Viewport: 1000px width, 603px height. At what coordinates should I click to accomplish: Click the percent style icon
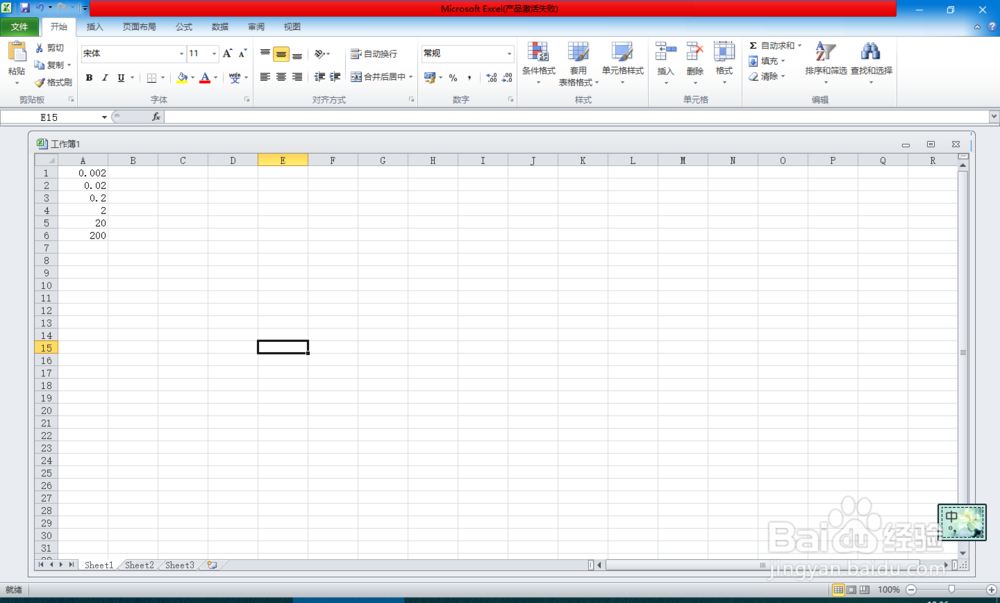click(453, 78)
